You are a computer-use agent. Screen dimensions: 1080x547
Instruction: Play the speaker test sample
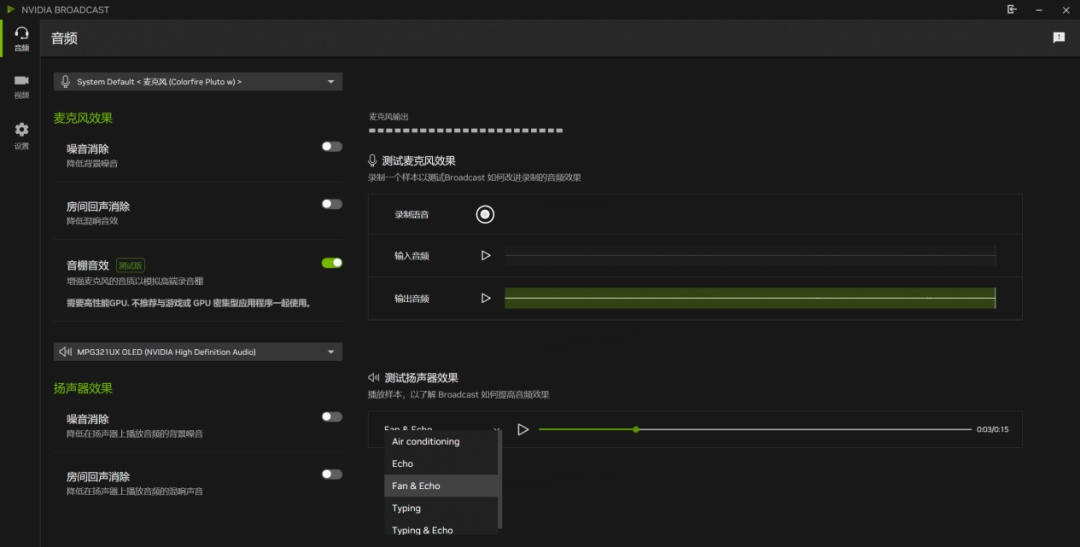[x=523, y=429]
